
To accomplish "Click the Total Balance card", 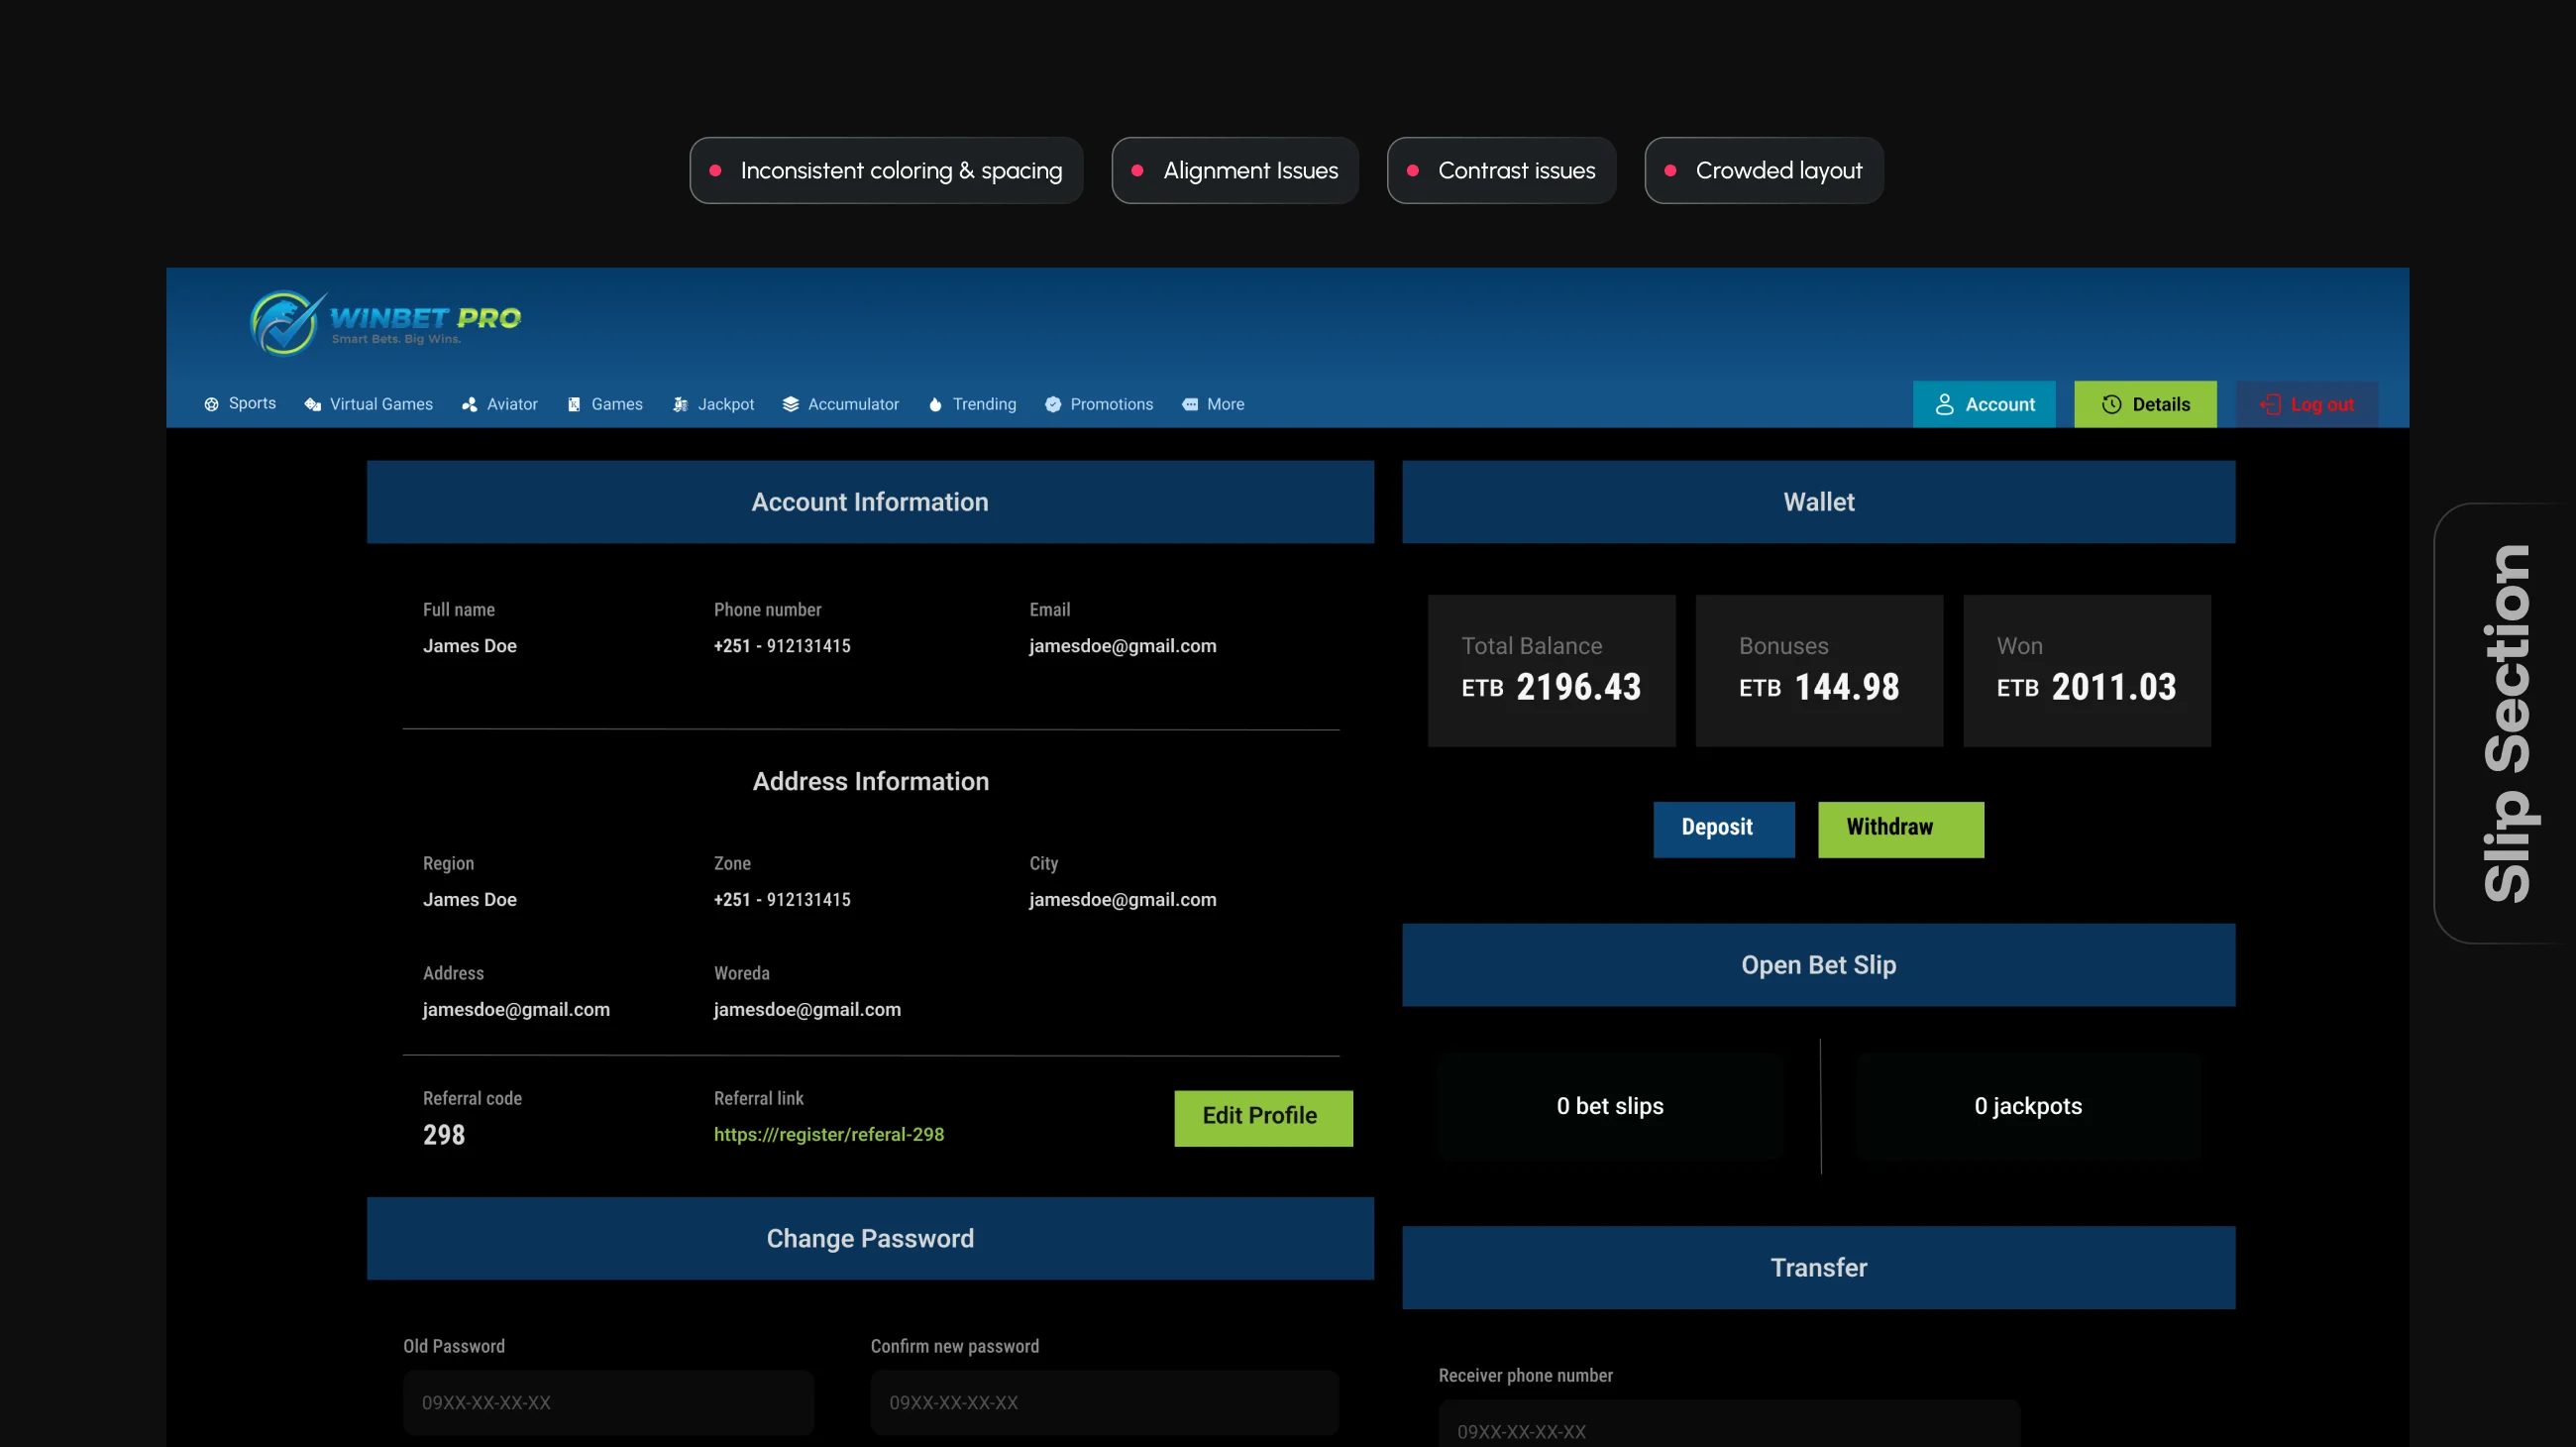I will click(x=1551, y=670).
